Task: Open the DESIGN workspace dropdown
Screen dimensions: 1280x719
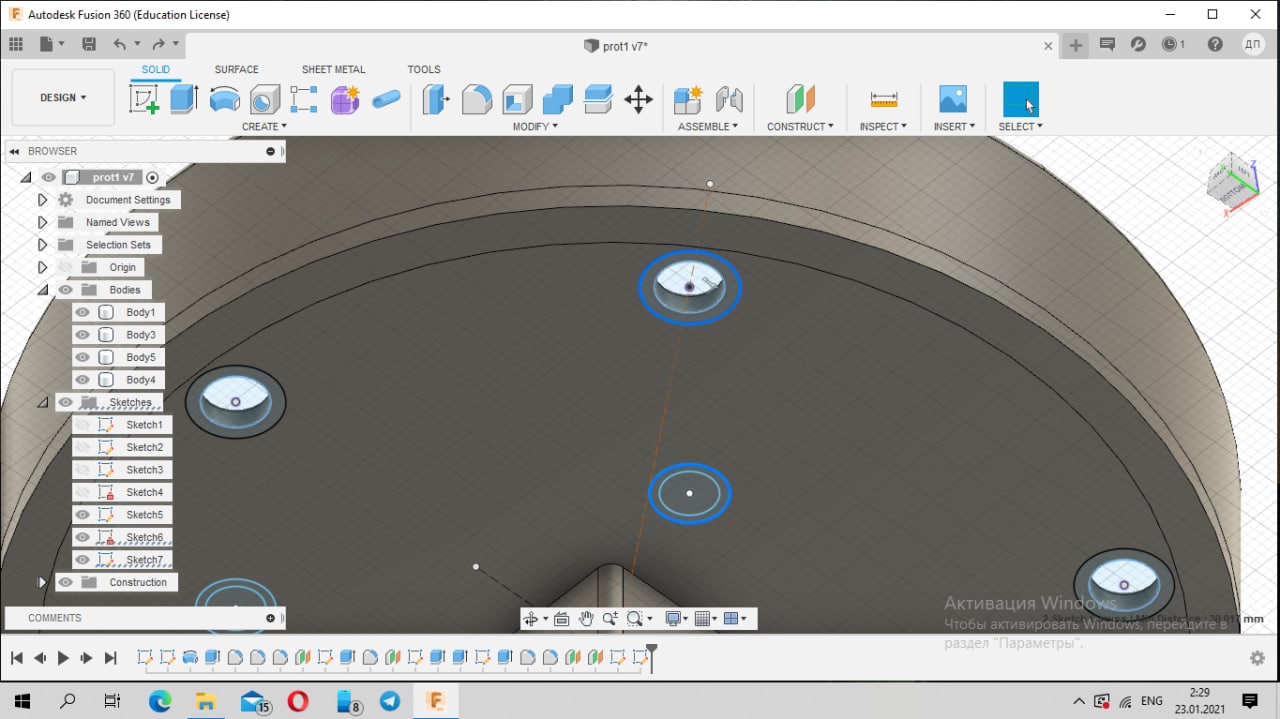Action: [x=63, y=98]
